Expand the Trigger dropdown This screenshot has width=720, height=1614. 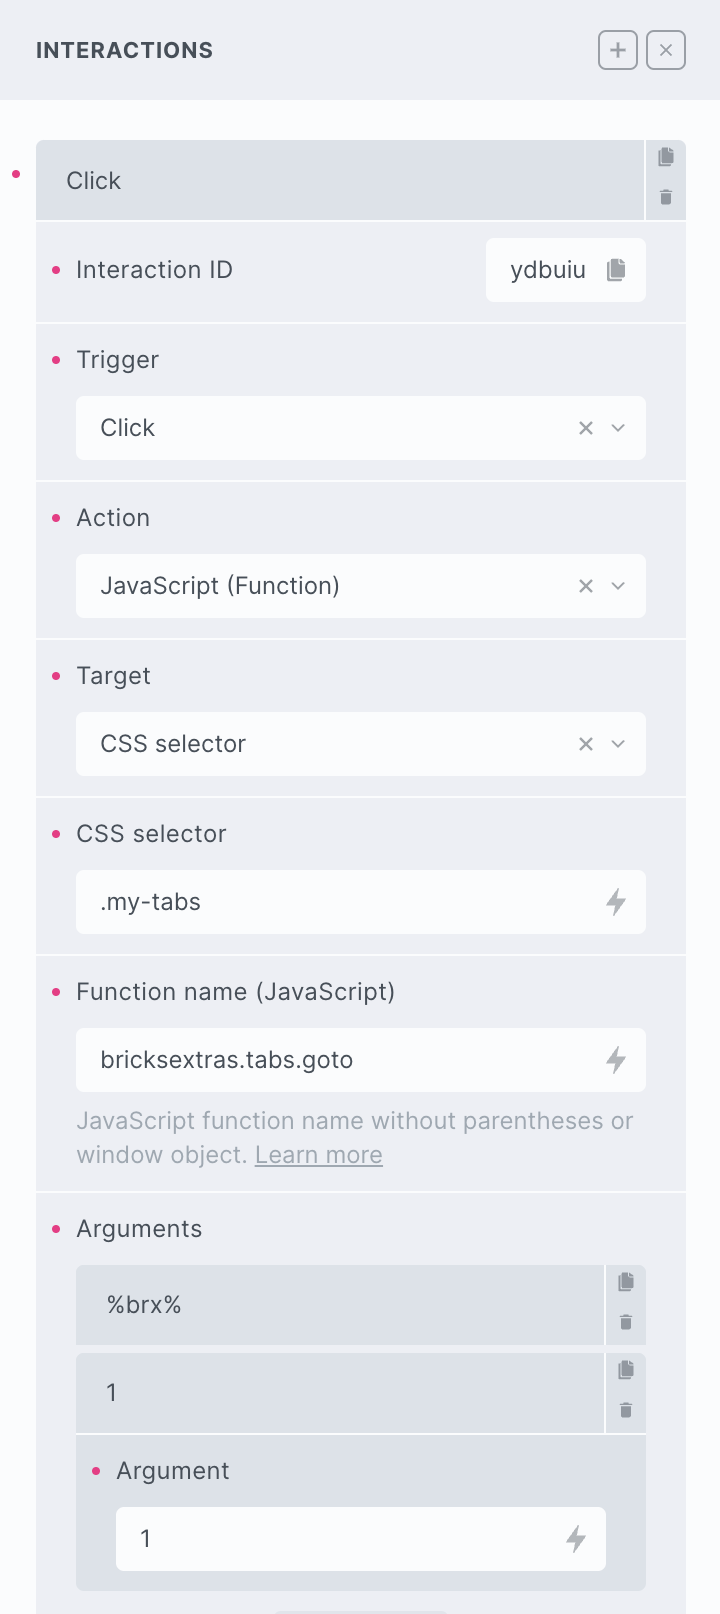(x=618, y=428)
